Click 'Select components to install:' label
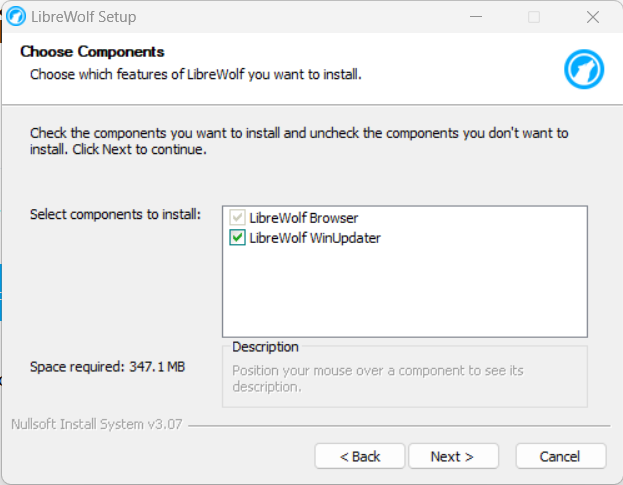 (115, 214)
